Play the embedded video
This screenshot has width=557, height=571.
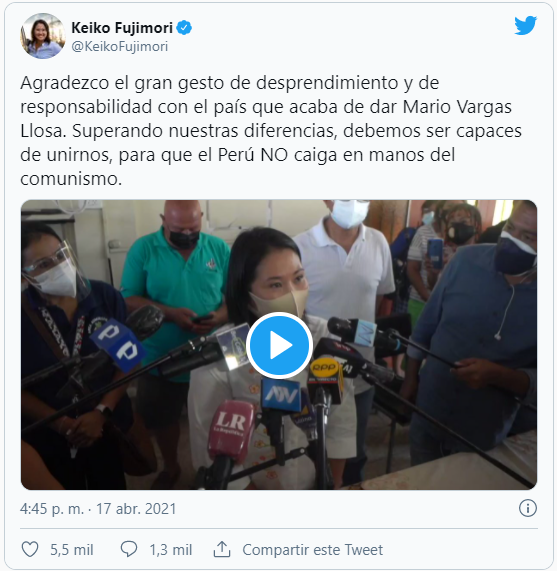[x=279, y=345]
